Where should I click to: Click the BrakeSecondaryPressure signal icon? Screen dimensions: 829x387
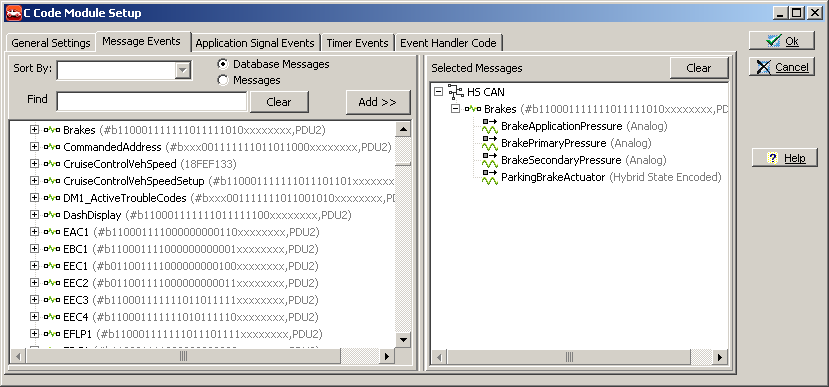pos(490,160)
